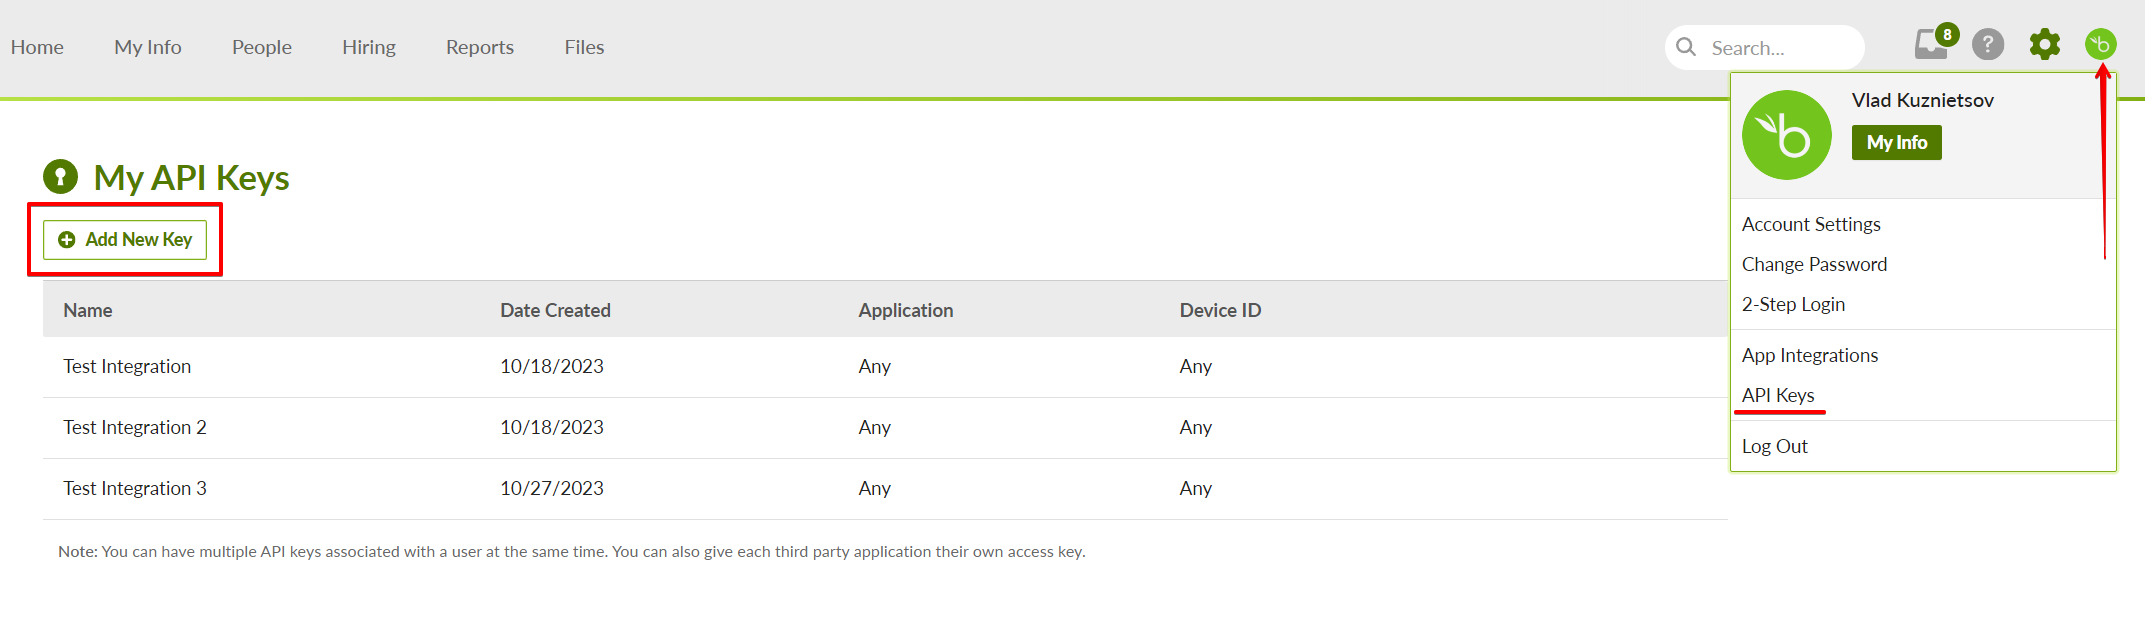Viewport: 2145px width, 617px height.
Task: Open the People navigation item
Action: 262,47
